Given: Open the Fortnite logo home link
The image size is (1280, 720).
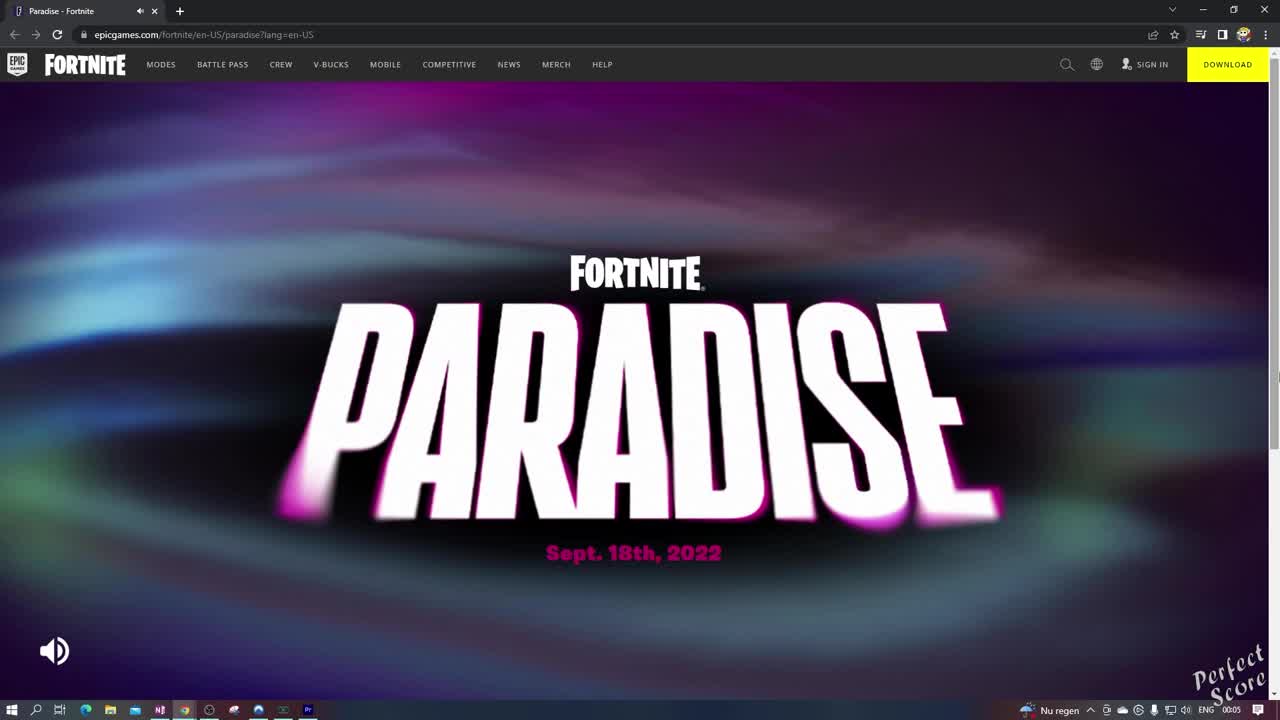Looking at the screenshot, I should coord(85,65).
